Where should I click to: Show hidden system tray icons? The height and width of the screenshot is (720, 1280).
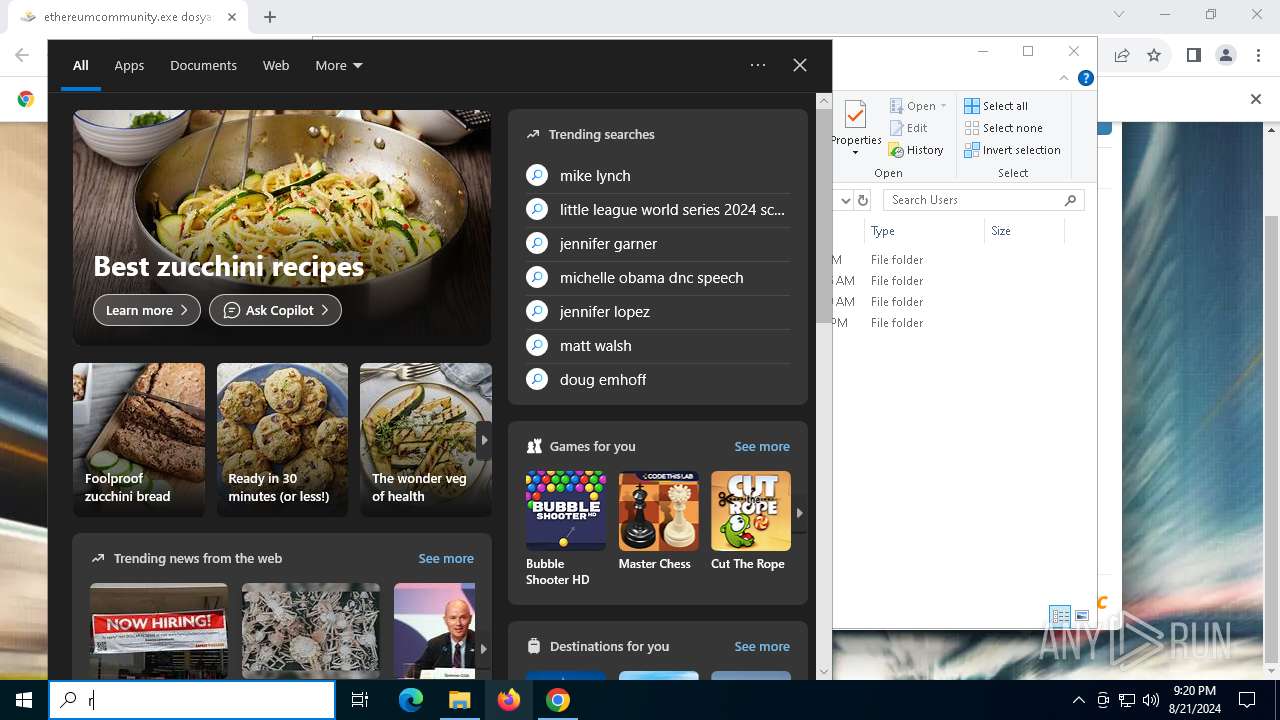(1078, 700)
